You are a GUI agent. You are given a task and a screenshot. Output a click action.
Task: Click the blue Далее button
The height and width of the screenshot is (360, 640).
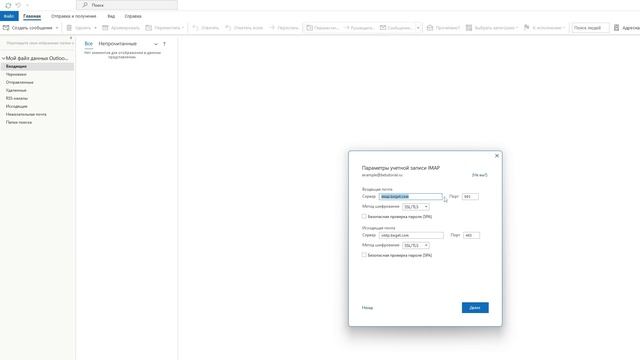coord(475,308)
